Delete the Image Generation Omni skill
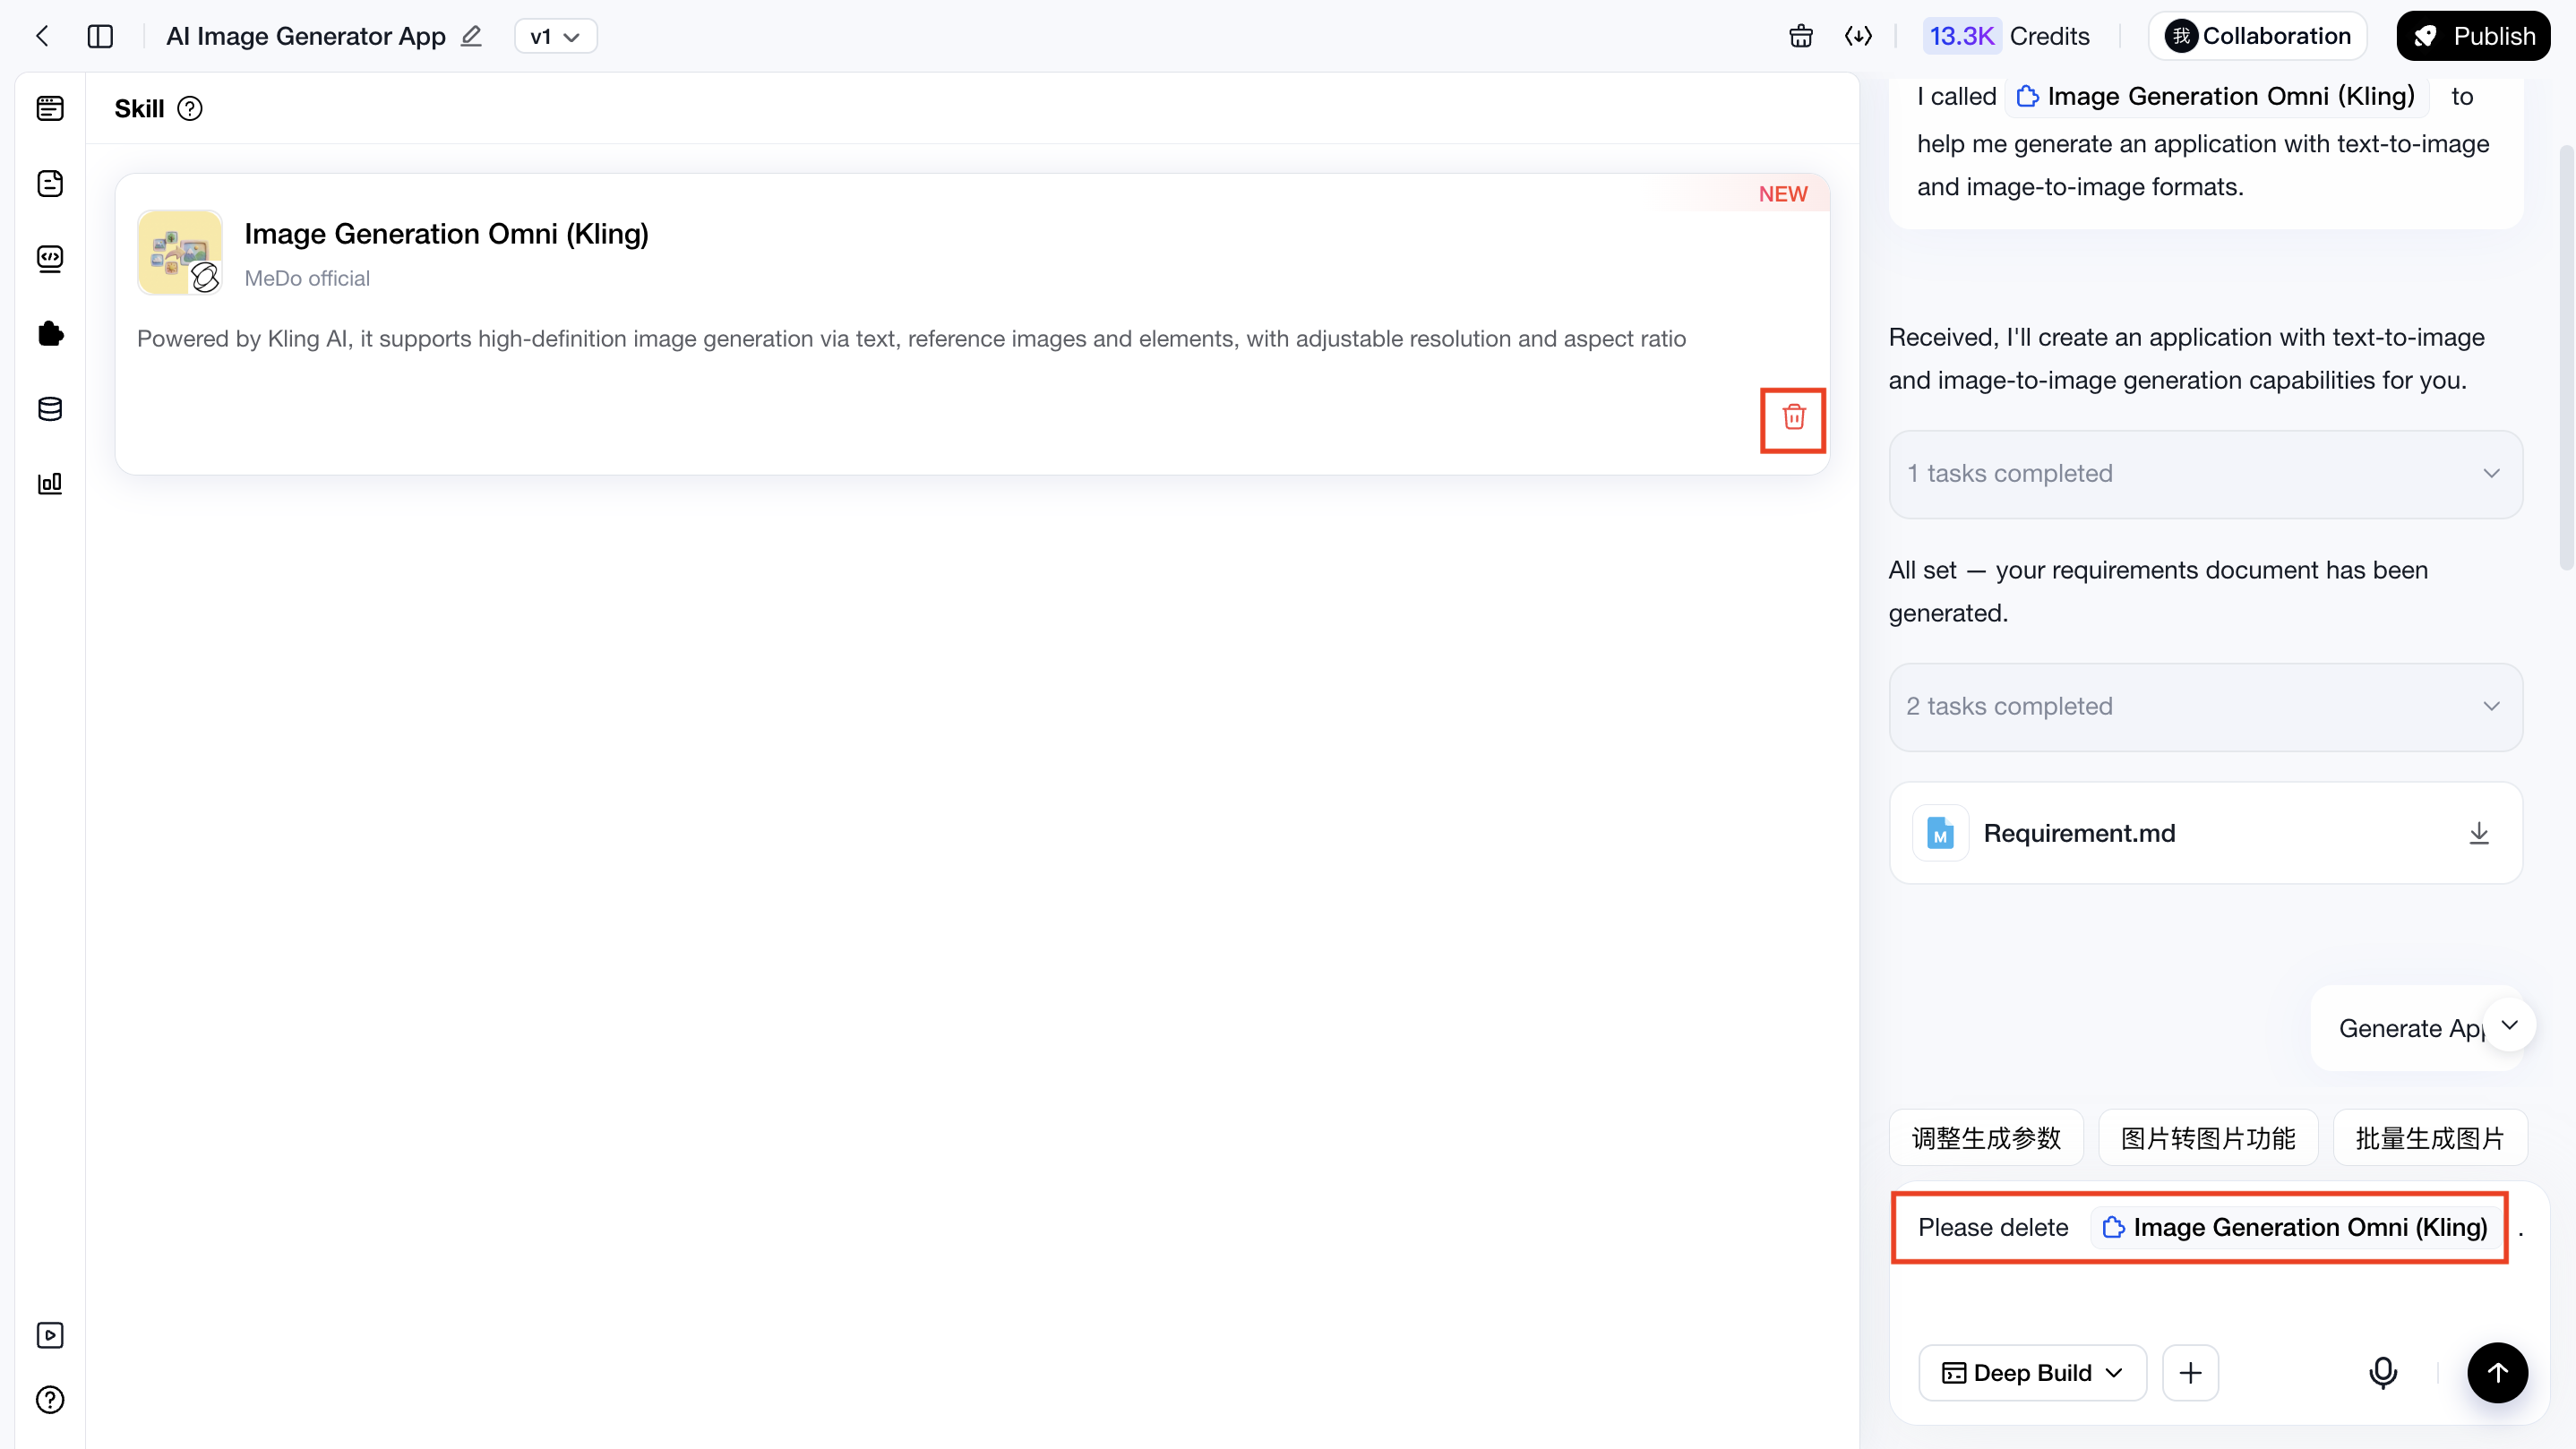Screen dimensions: 2576x1449 1793,418
